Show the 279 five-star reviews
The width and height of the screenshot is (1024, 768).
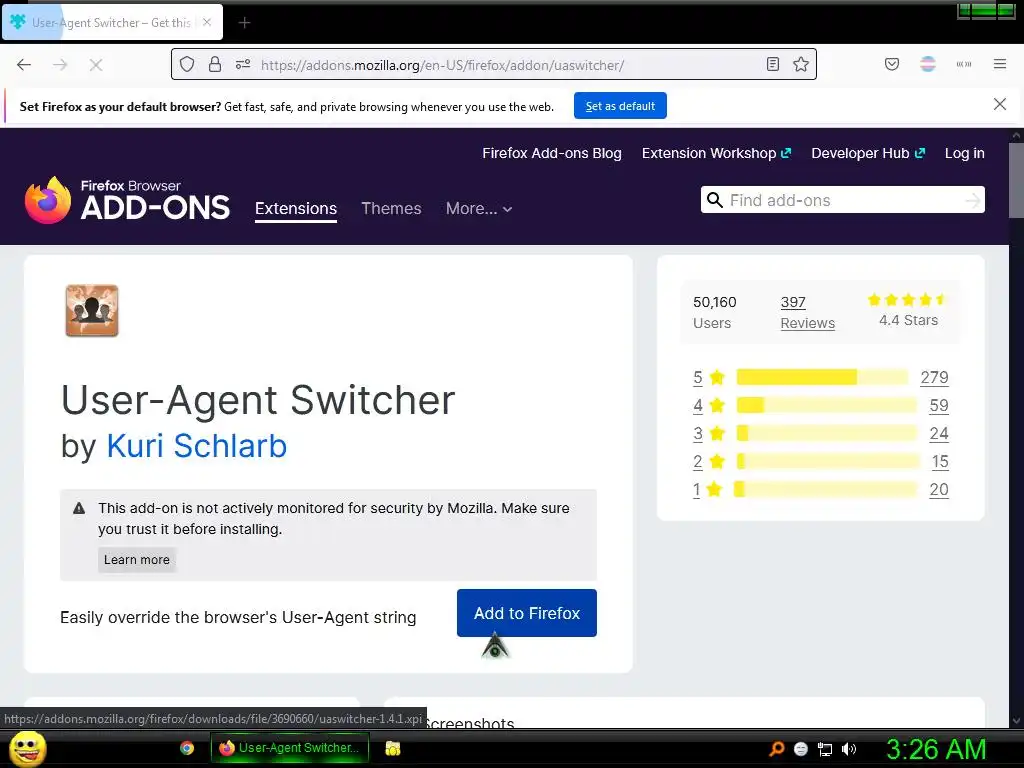click(934, 377)
